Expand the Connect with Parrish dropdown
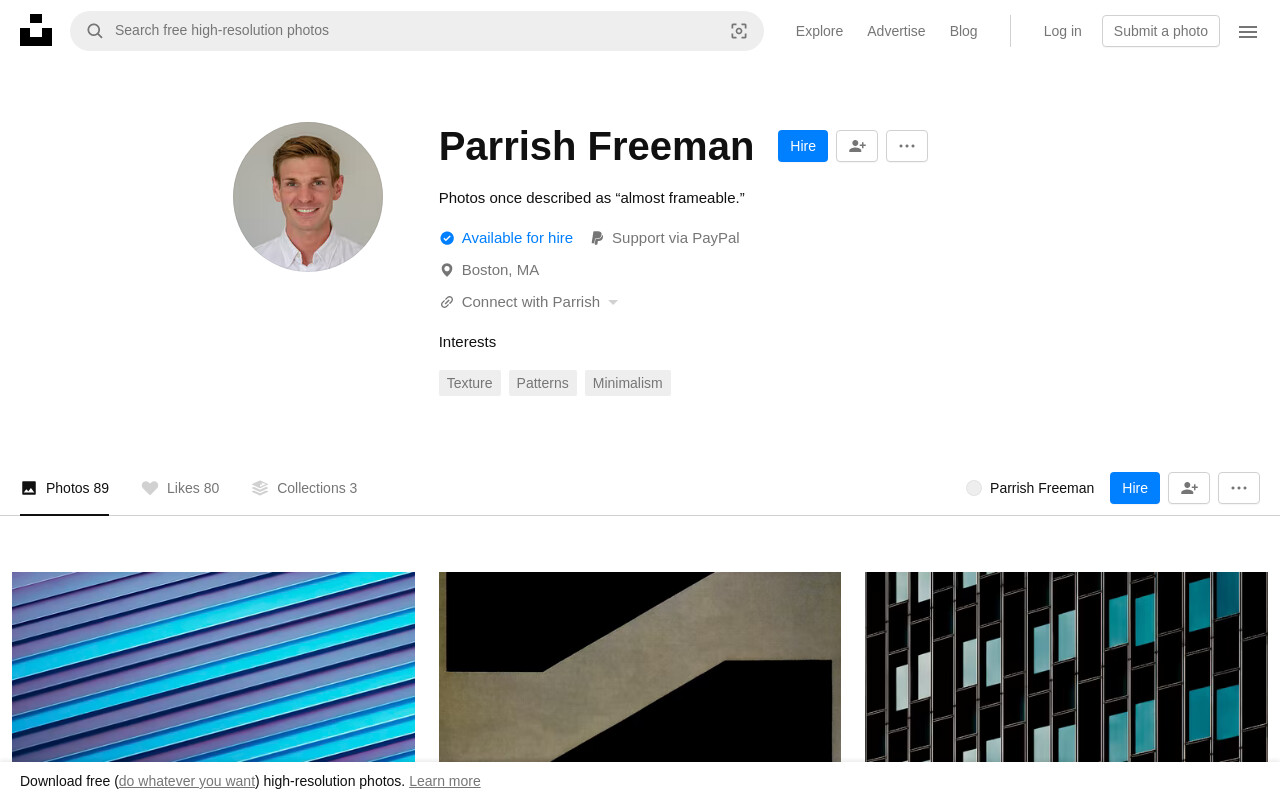This screenshot has height=800, width=1280. tap(529, 302)
